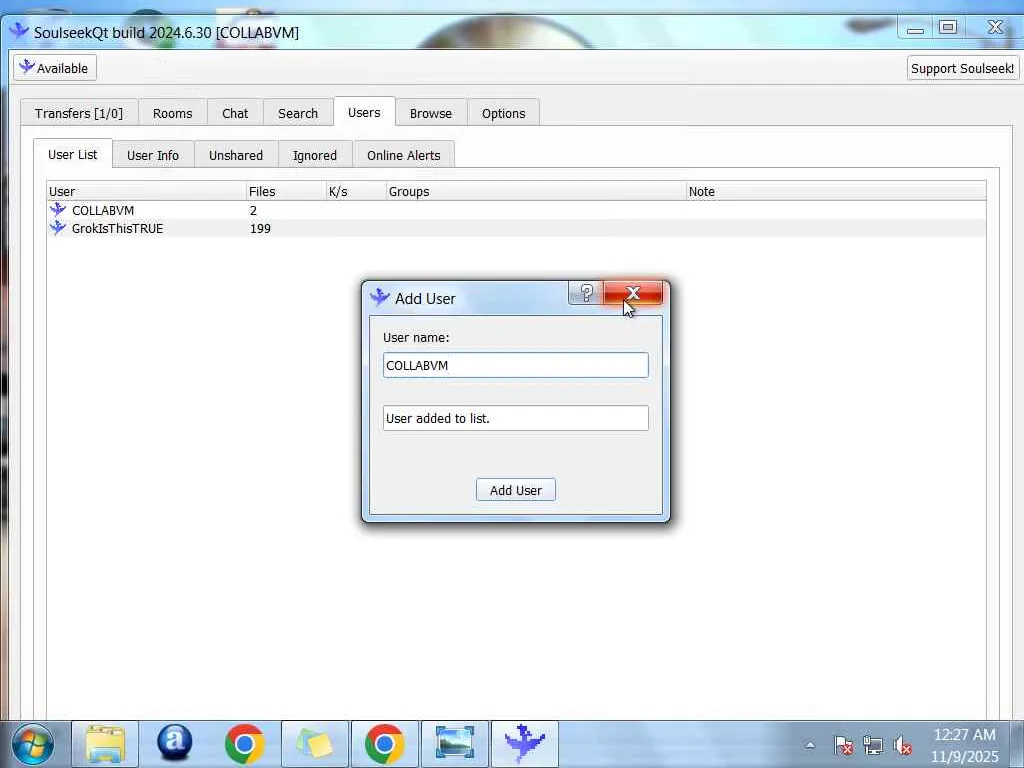The height and width of the screenshot is (768, 1024).
Task: Open the first Chrome taskbar icon
Action: (244, 744)
